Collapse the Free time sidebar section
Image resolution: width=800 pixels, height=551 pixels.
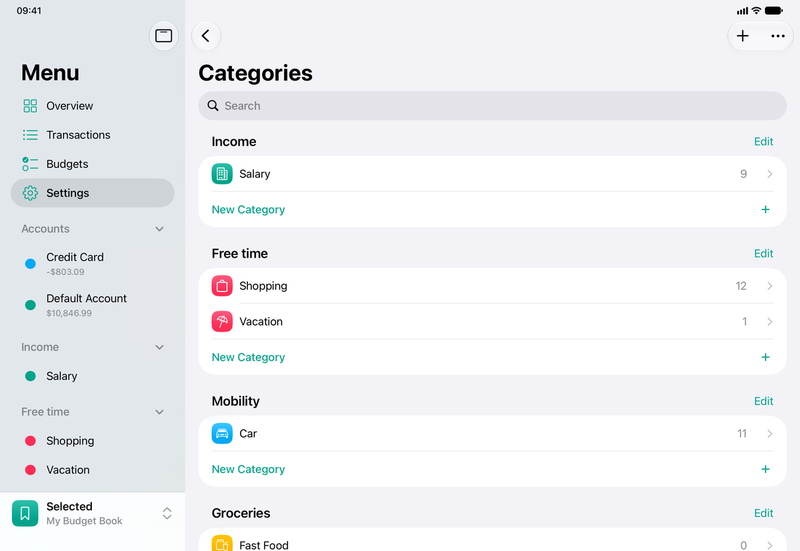pyautogui.click(x=159, y=412)
